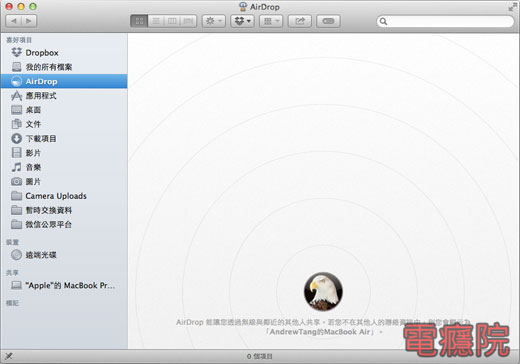Image resolution: width=520 pixels, height=364 pixels.
Task: Click the AirDrop sidebar icon
Action: (x=16, y=81)
